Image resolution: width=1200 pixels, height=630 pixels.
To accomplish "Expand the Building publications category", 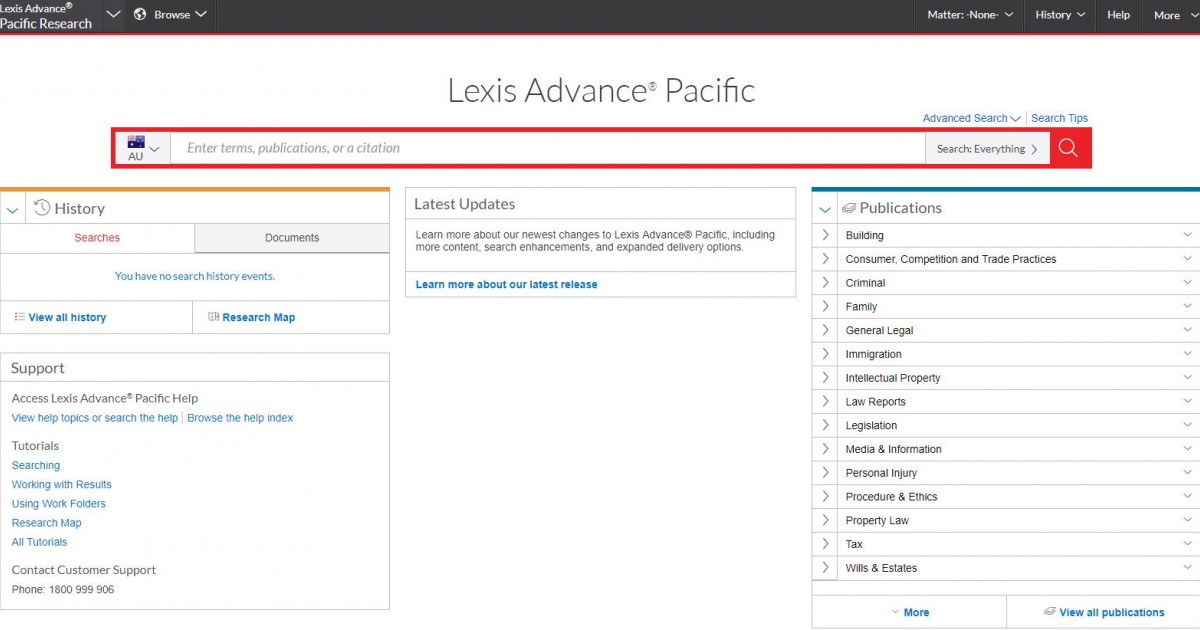I will [825, 235].
